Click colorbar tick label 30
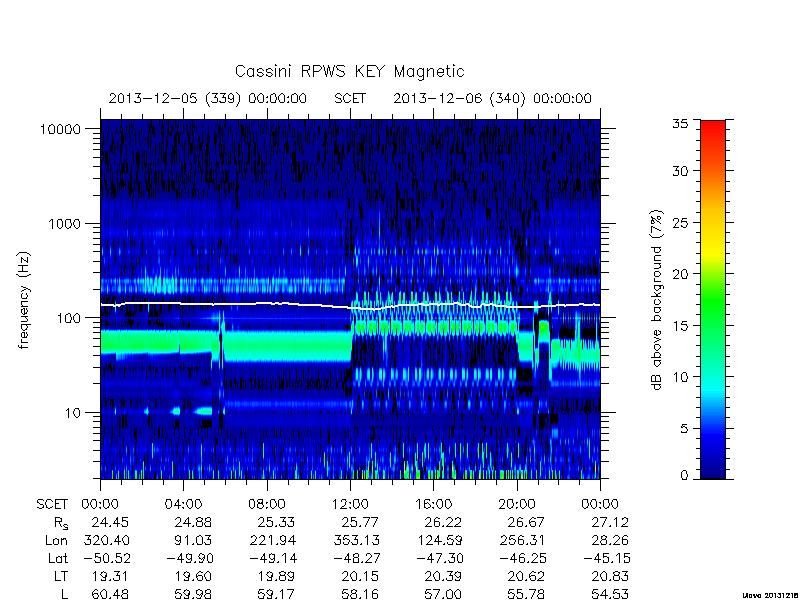The image size is (800, 600). [680, 171]
